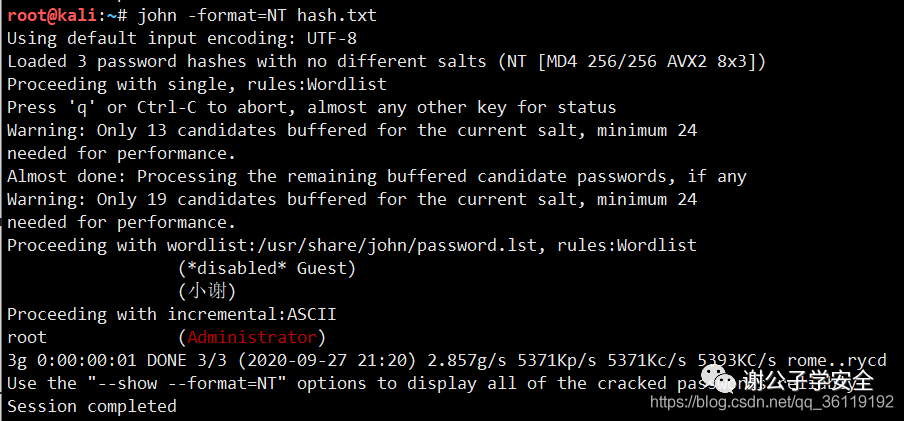Select the rome..rycd candidate range text
The height and width of the screenshot is (421, 904).
[837, 361]
